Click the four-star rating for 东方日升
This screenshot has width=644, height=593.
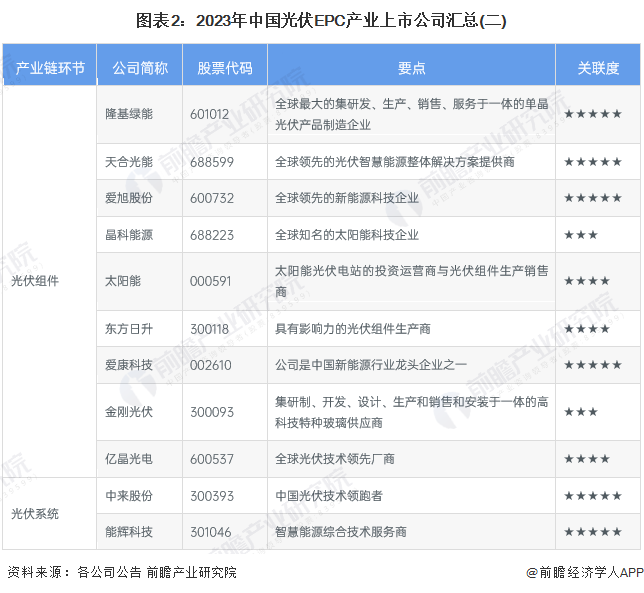point(587,329)
